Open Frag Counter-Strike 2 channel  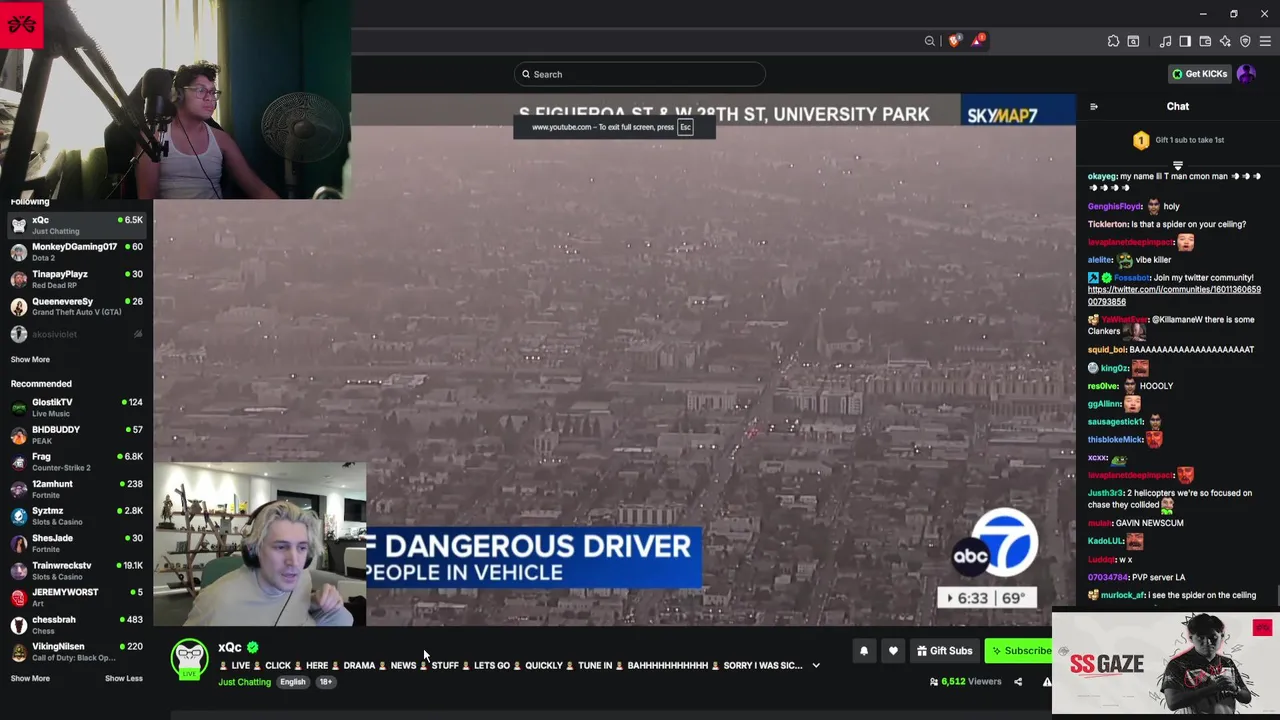[x=77, y=462]
